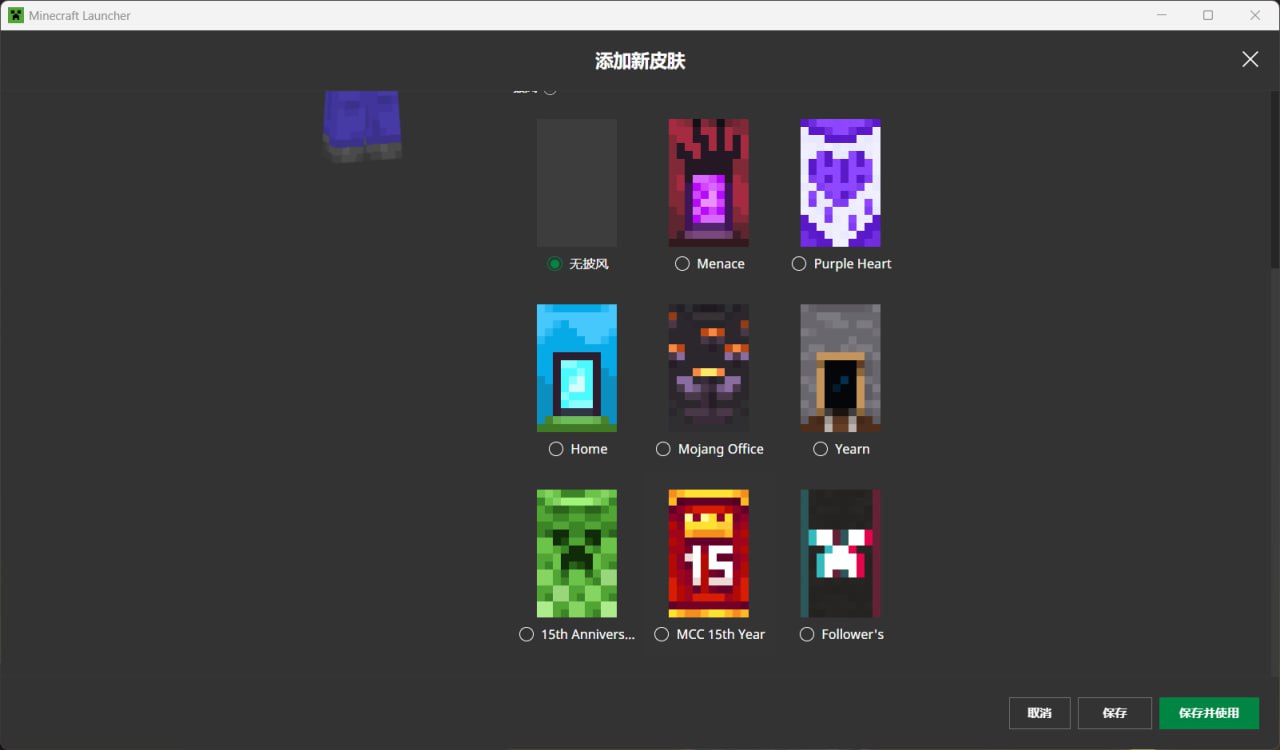This screenshot has width=1280, height=750.
Task: Click the vertical scrollbar on the right
Action: point(1274,180)
